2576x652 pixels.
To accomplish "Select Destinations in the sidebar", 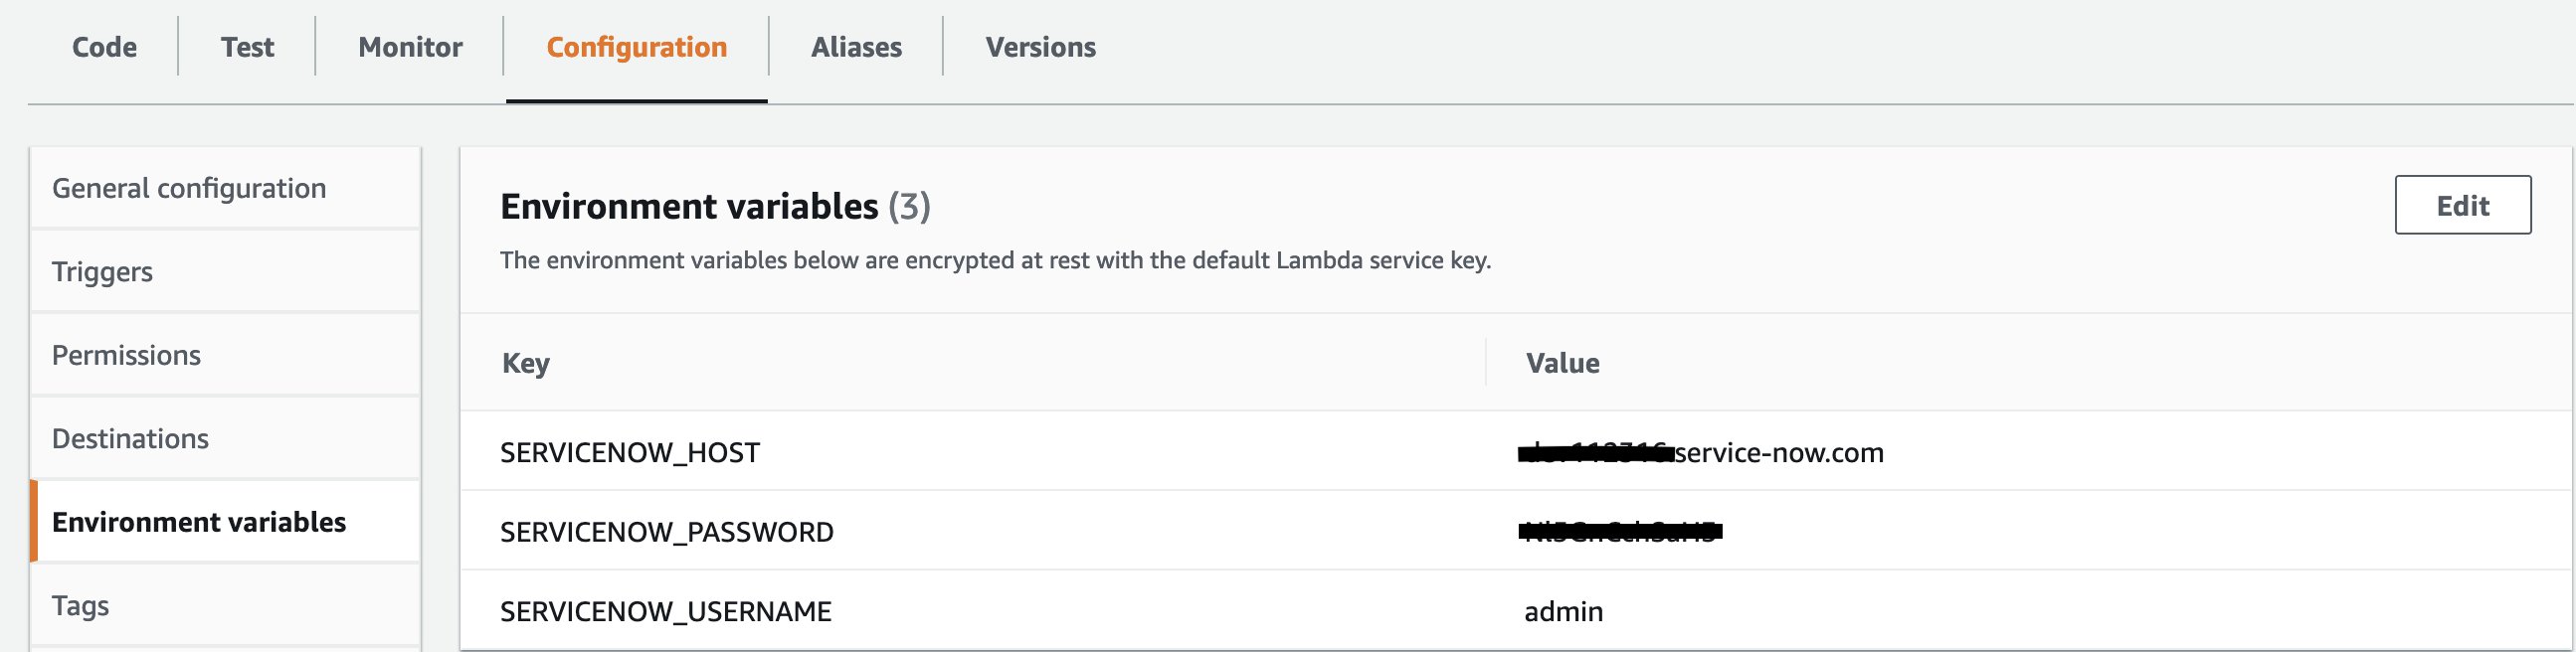I will (x=226, y=438).
